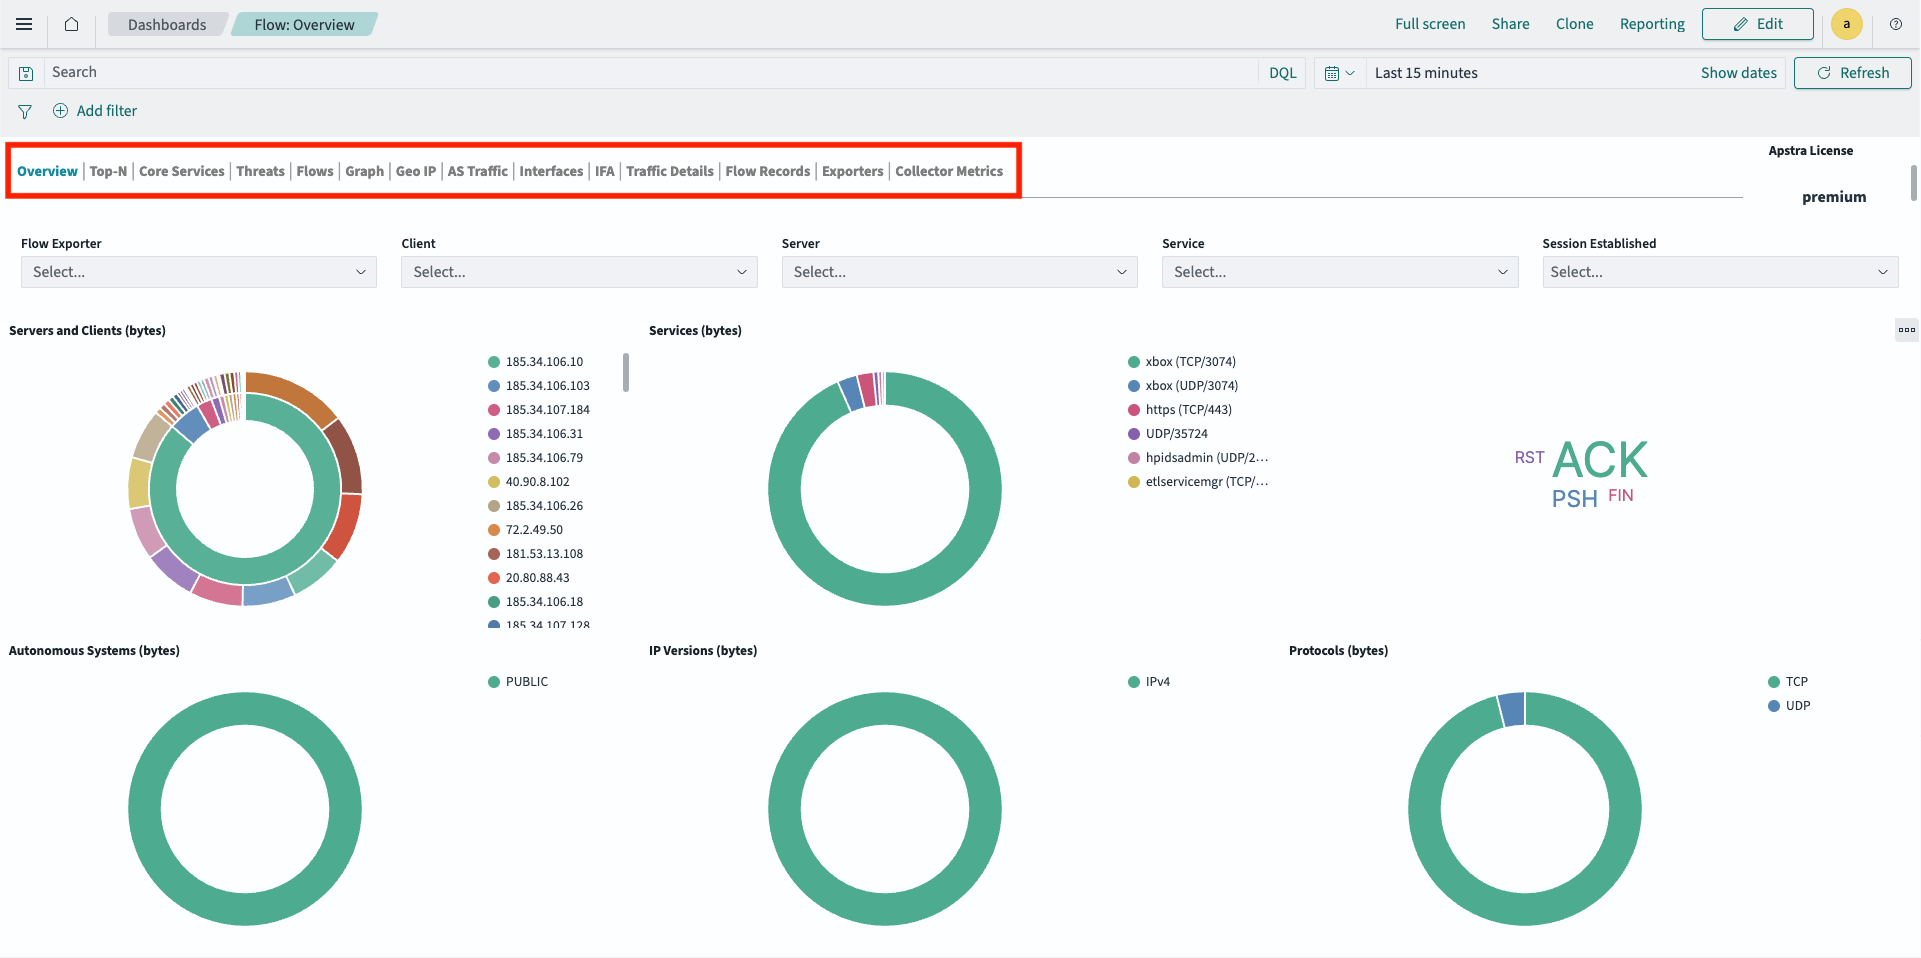Click the Dashboards breadcrumb

pos(167,24)
